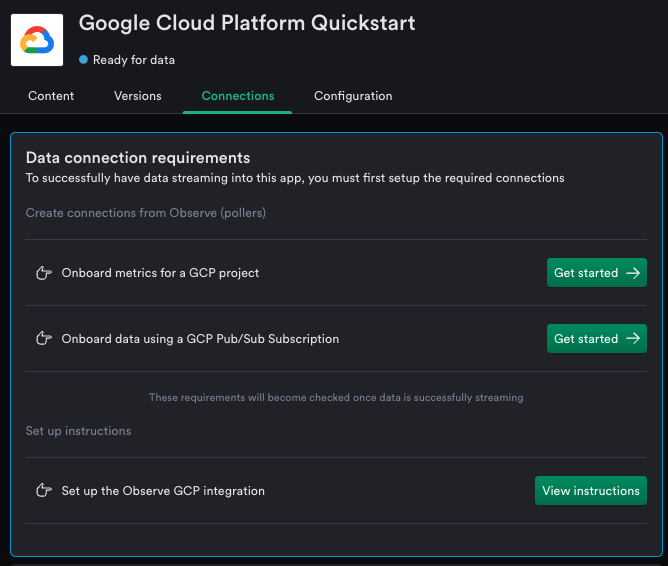Click the Ready for data status text
668x566 pixels.
[x=134, y=60]
